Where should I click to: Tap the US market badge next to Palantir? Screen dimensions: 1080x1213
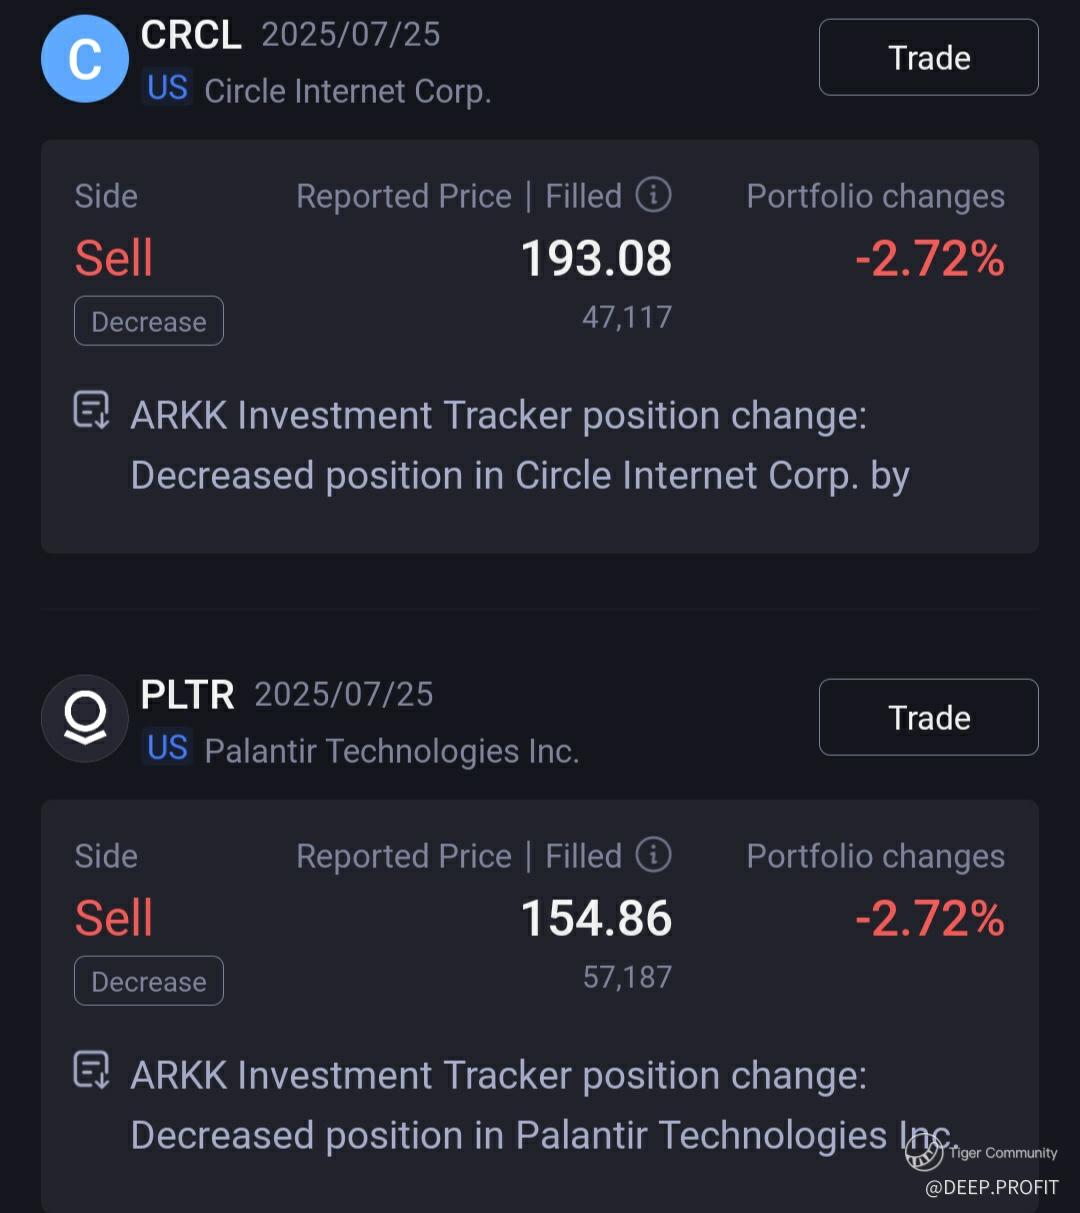tap(167, 748)
